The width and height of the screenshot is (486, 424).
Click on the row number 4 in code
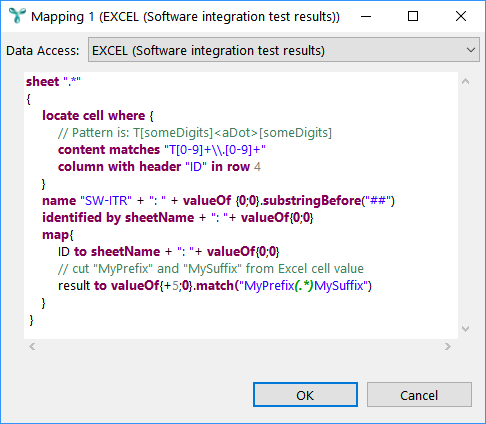click(257, 167)
